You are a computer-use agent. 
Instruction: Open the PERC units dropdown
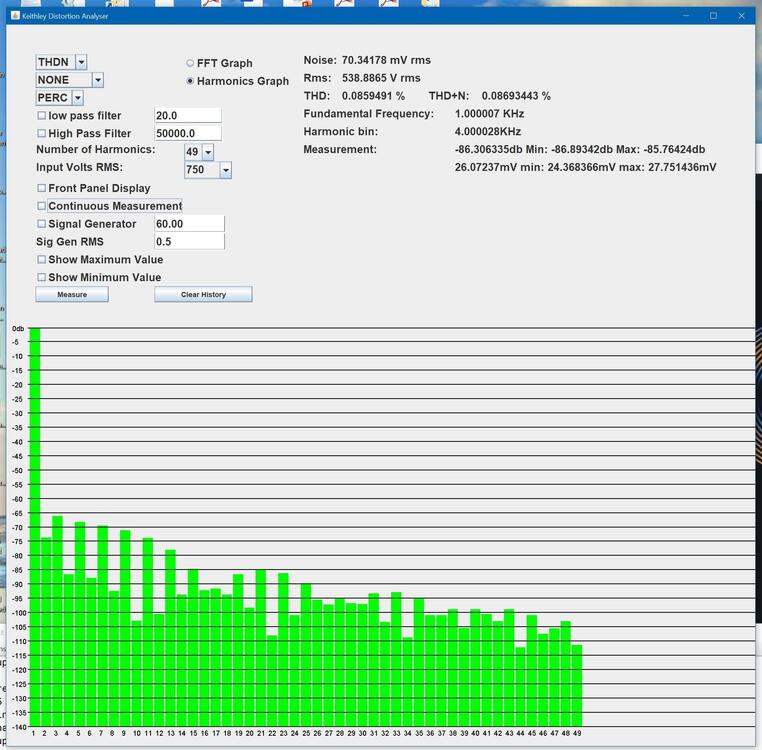click(x=77, y=98)
